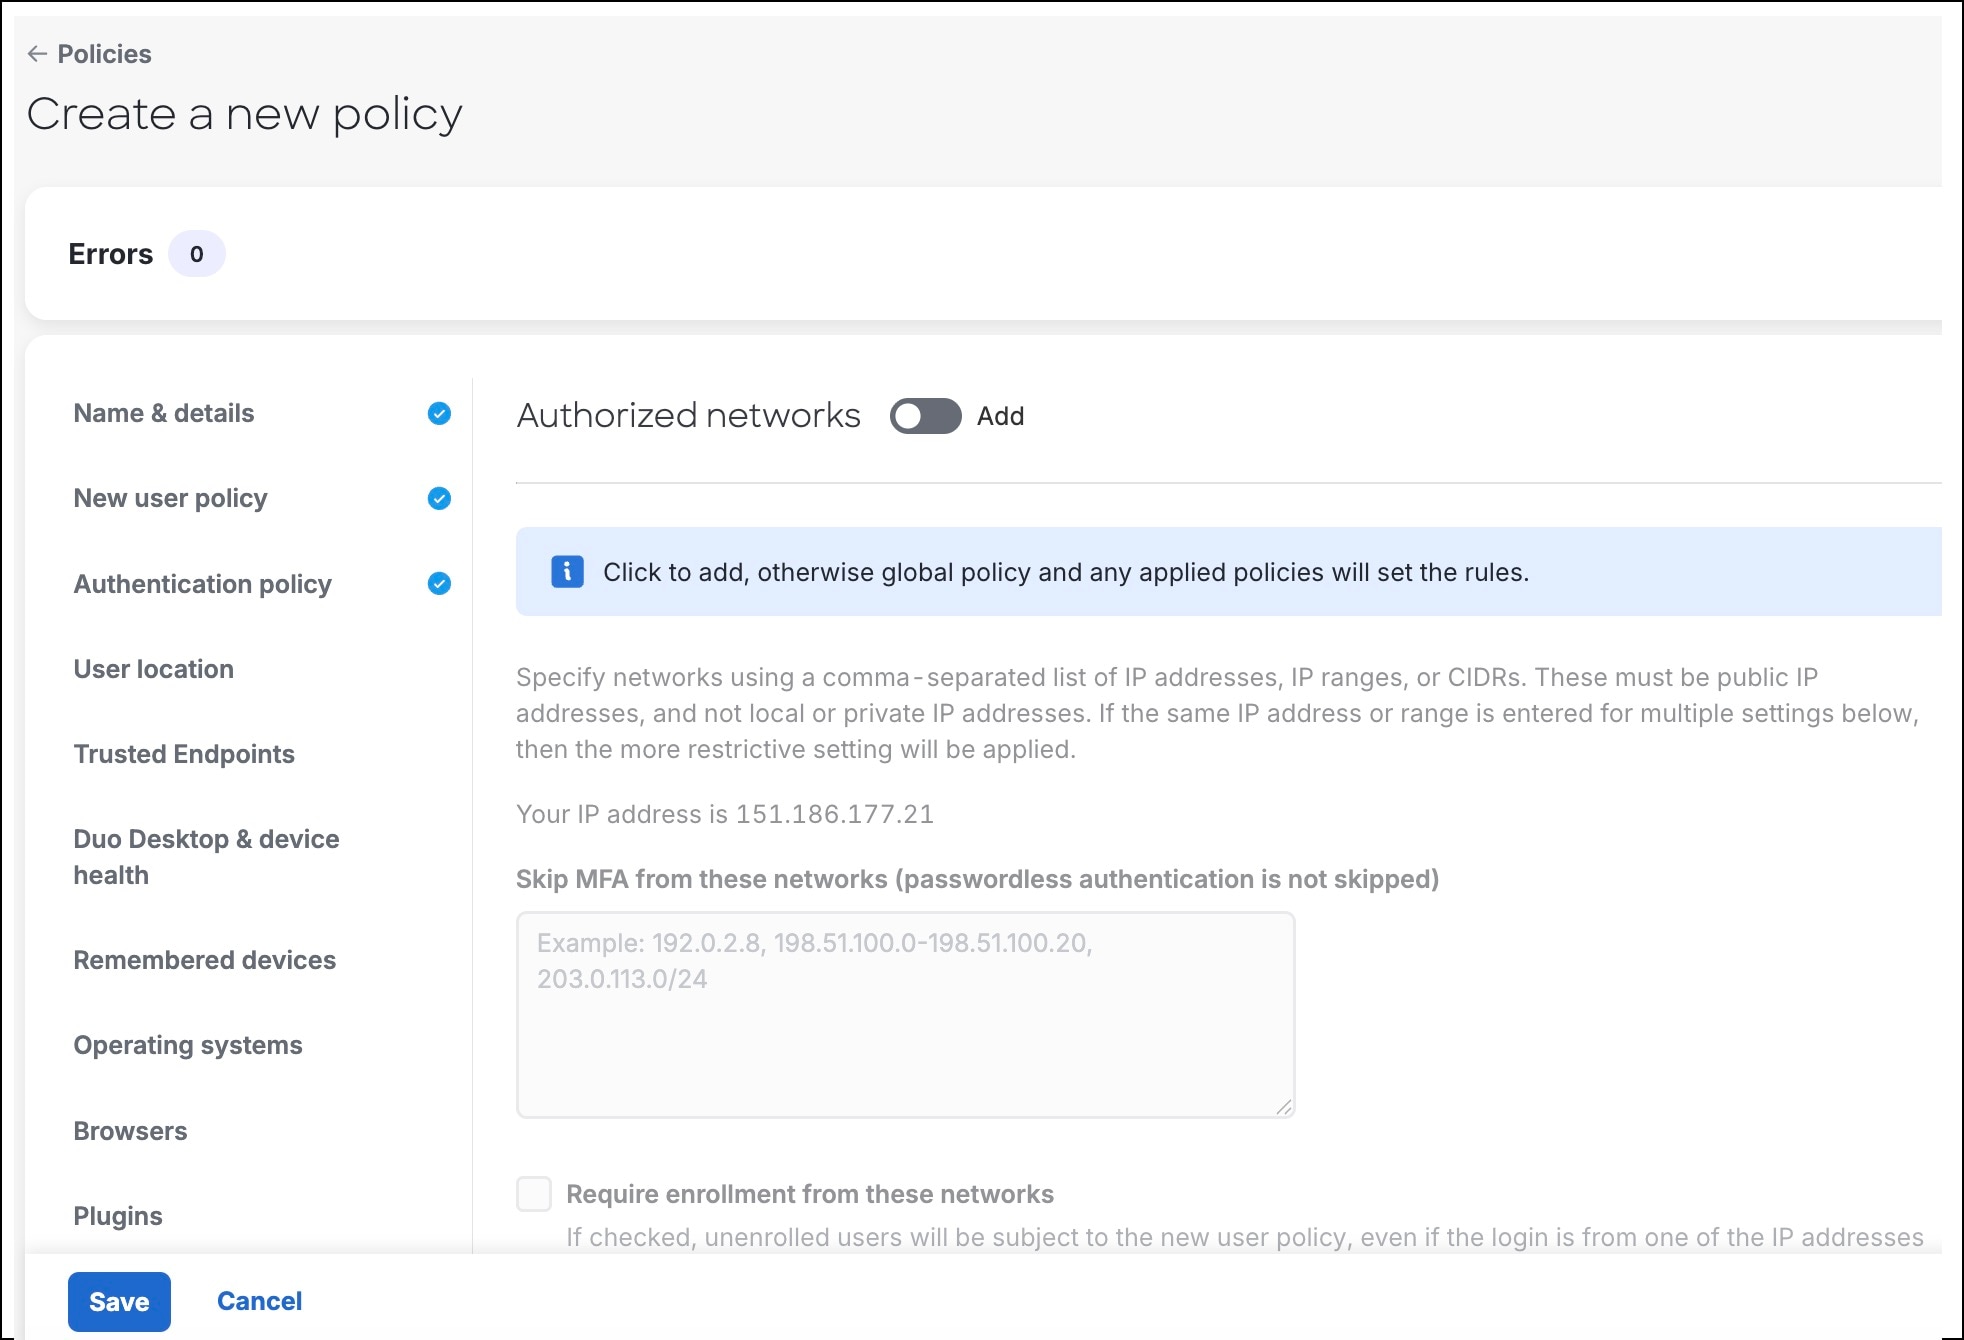Screen dimensions: 1964x1340
Task: Cancel creating the policy
Action: point(259,1301)
